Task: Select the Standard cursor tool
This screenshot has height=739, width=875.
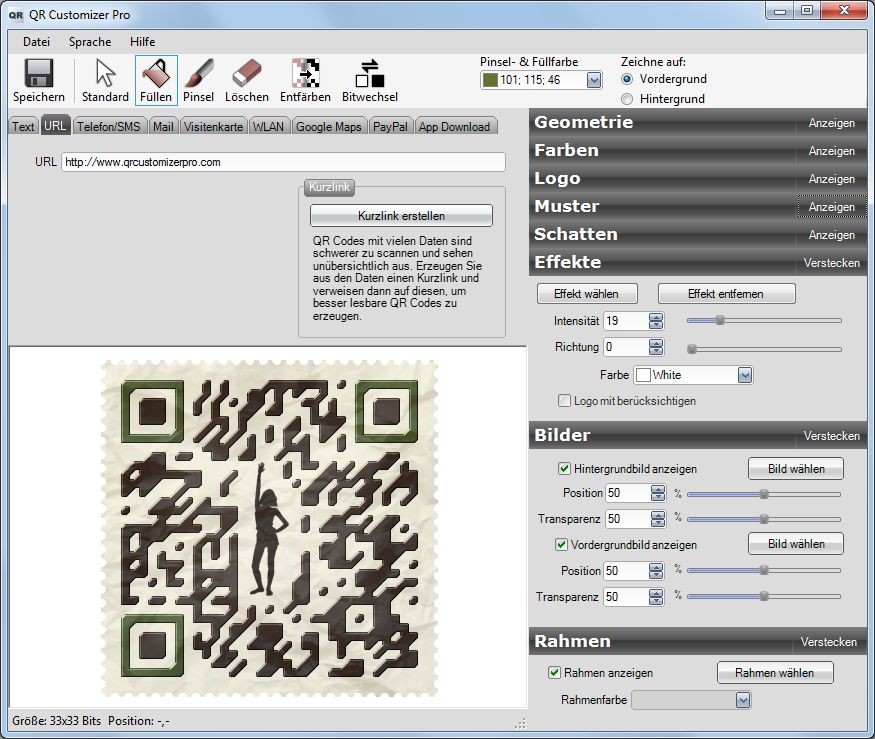Action: coord(105,80)
